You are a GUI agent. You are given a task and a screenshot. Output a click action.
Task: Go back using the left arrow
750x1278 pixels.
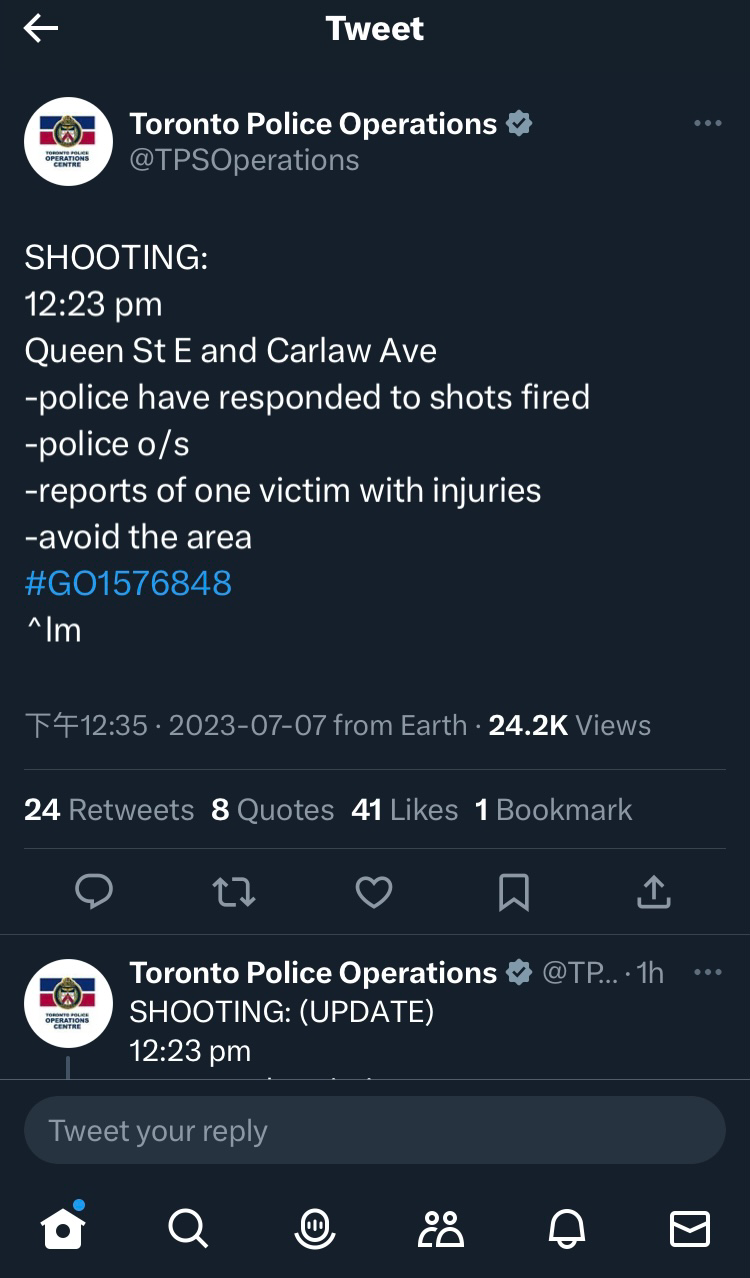[41, 29]
